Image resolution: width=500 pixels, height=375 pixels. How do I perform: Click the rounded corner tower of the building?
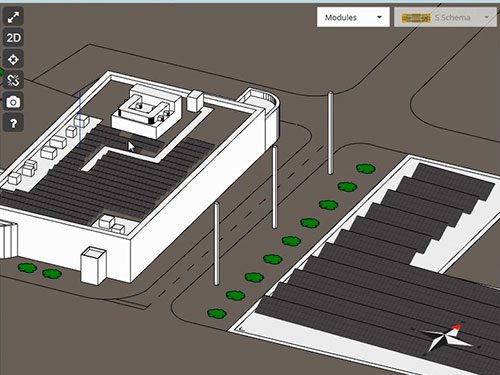pos(263,118)
